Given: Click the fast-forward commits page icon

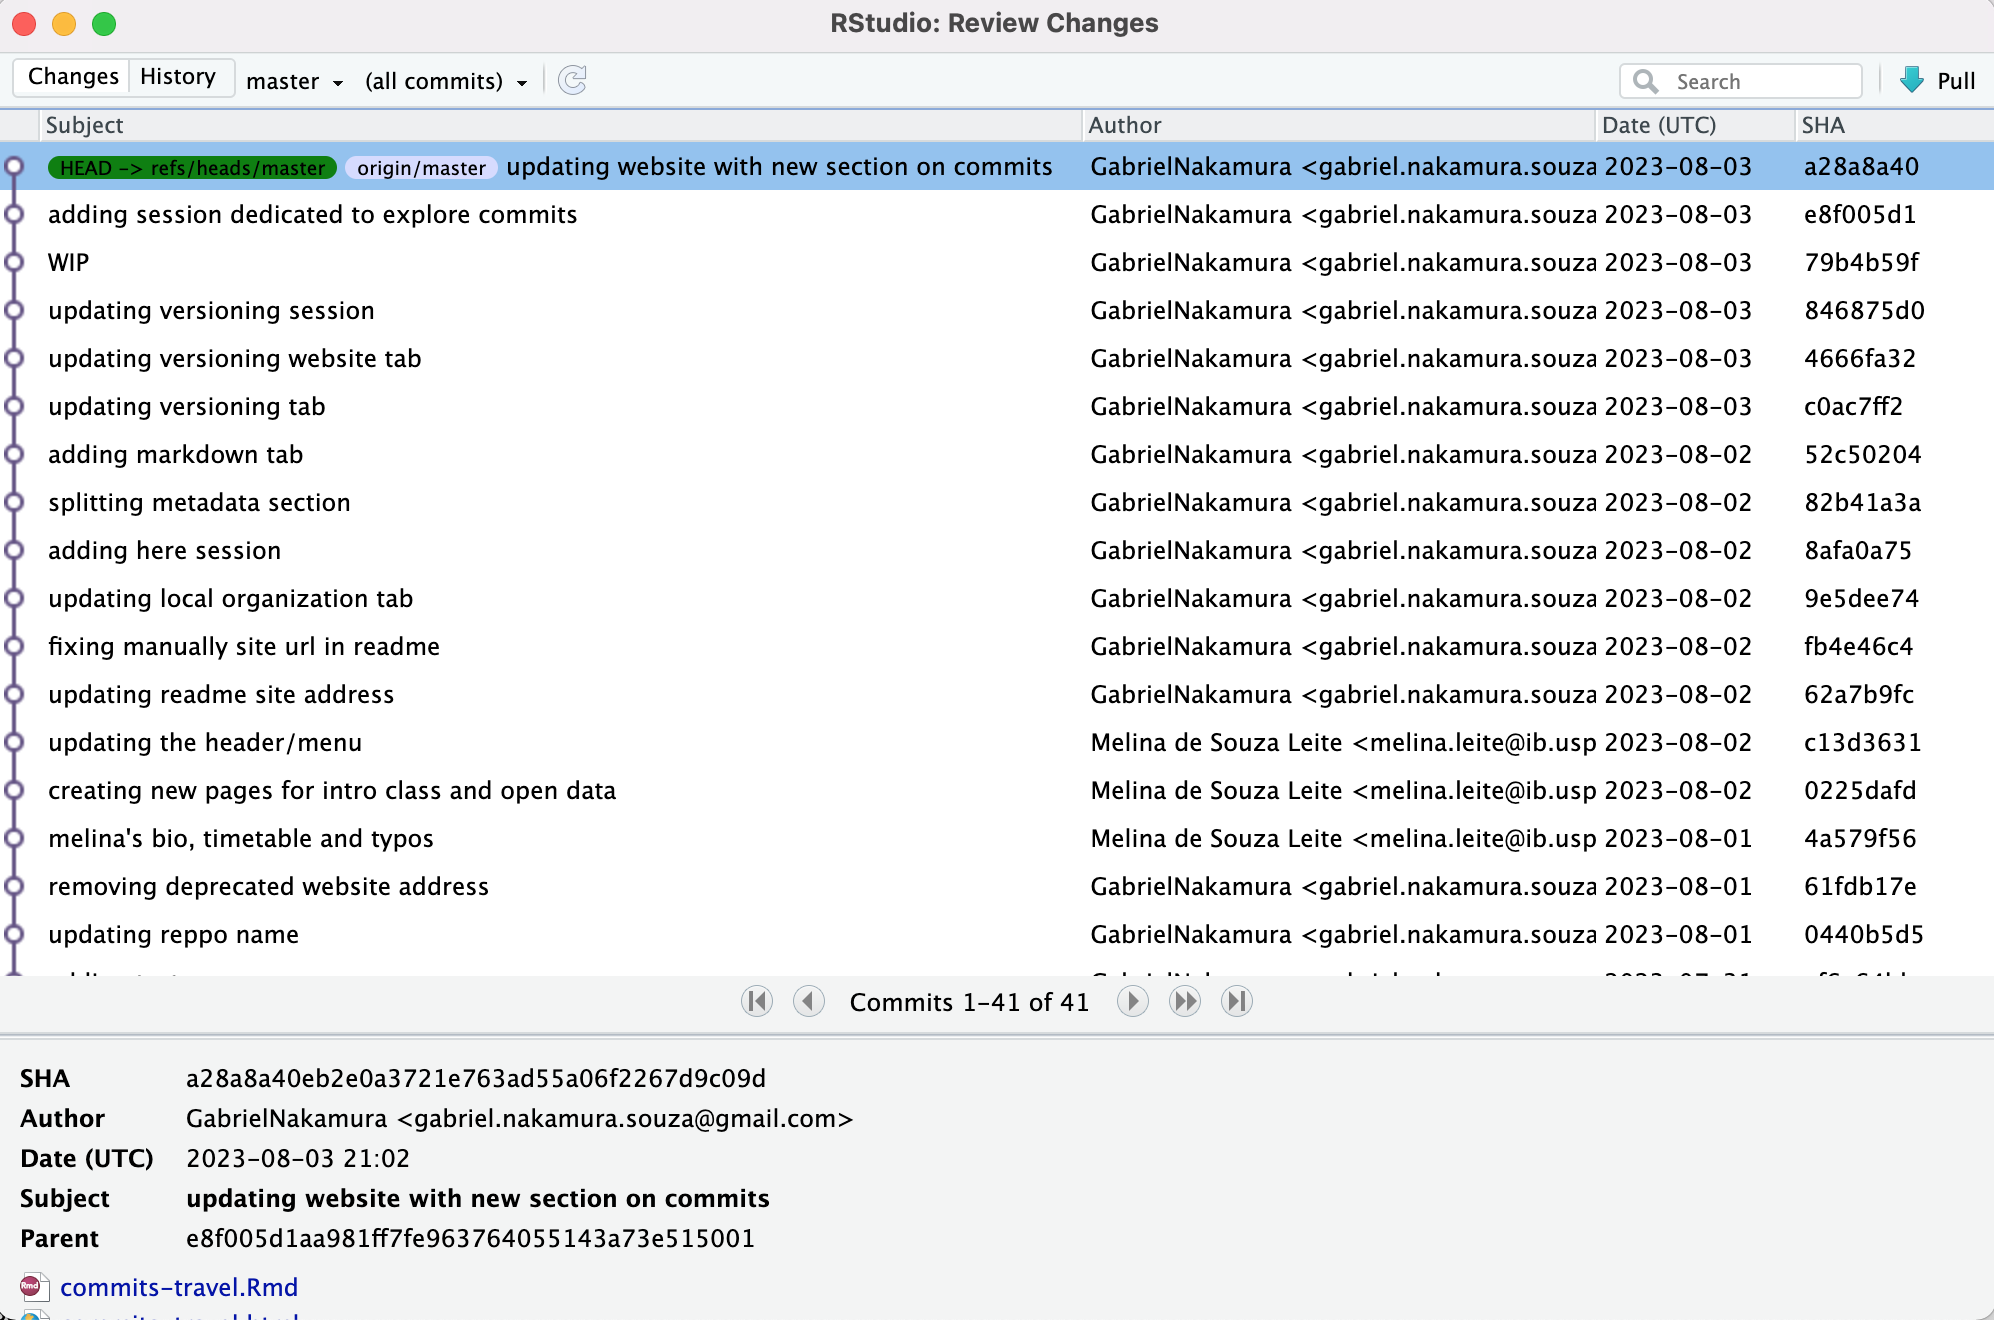Looking at the screenshot, I should click(x=1185, y=1001).
